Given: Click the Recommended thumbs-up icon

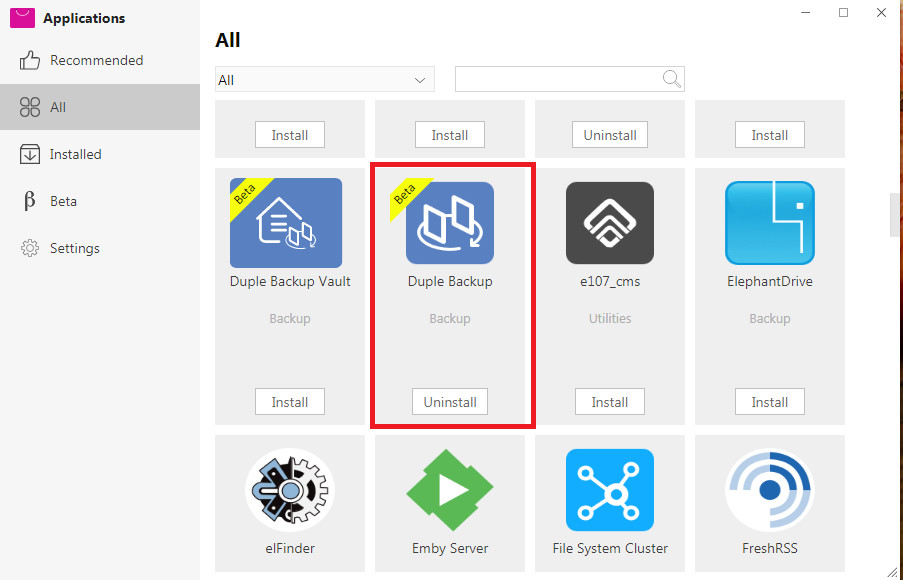Looking at the screenshot, I should (29, 60).
